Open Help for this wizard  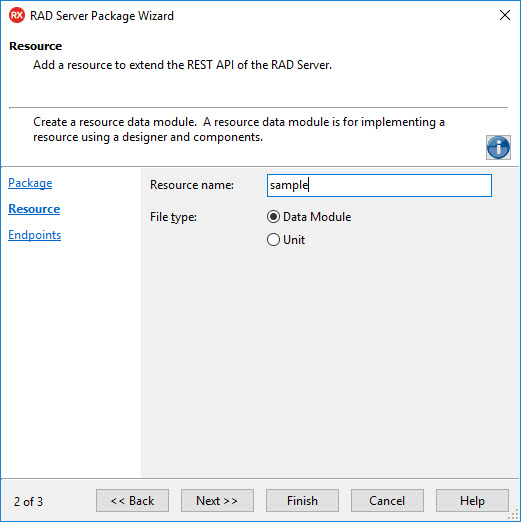coord(472,500)
